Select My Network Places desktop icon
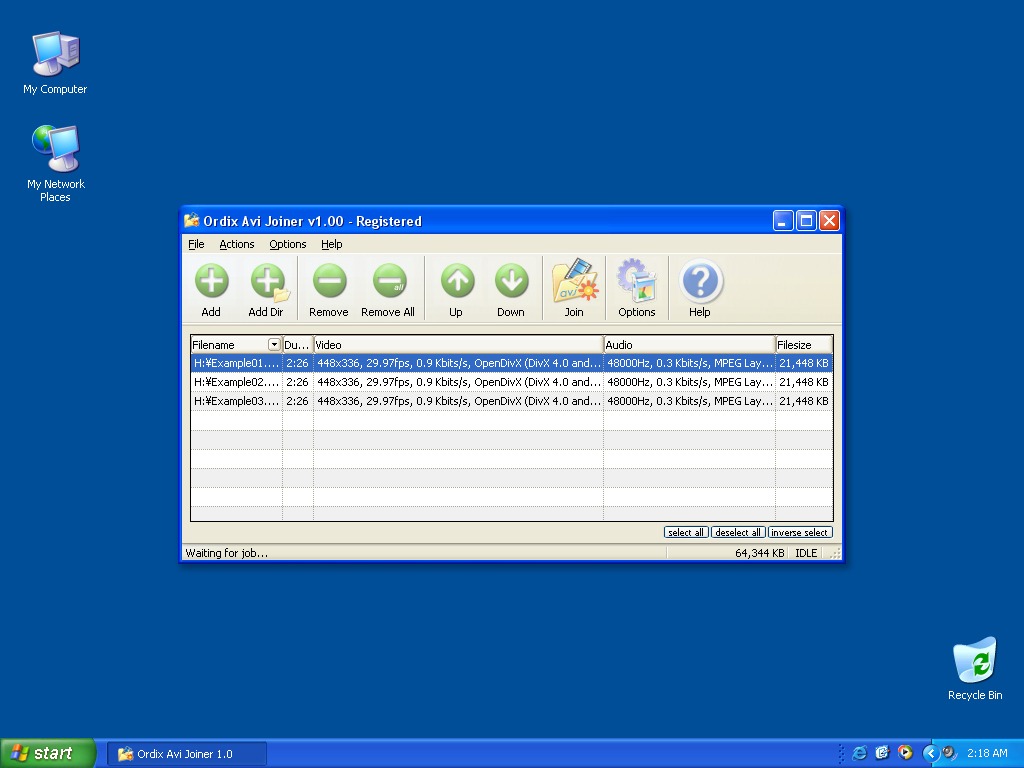Viewport: 1024px width, 768px height. [56, 163]
